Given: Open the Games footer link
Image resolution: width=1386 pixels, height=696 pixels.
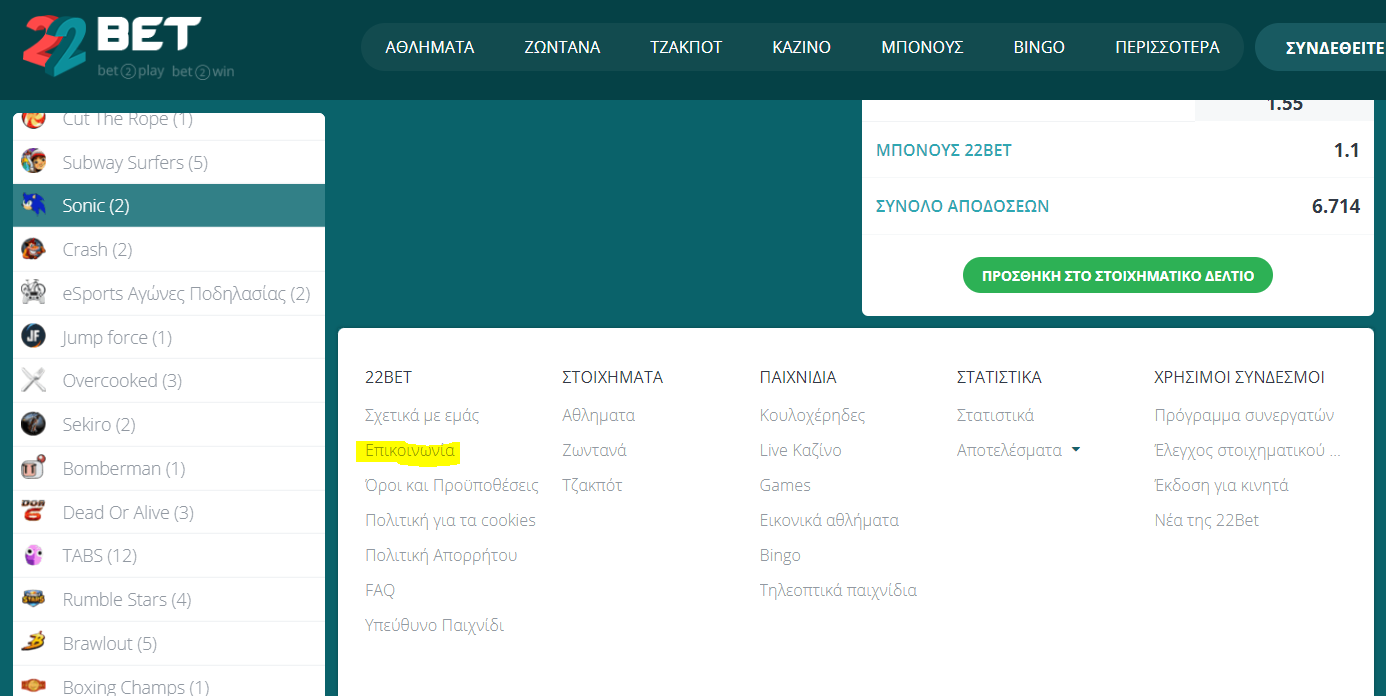Looking at the screenshot, I should click(785, 485).
